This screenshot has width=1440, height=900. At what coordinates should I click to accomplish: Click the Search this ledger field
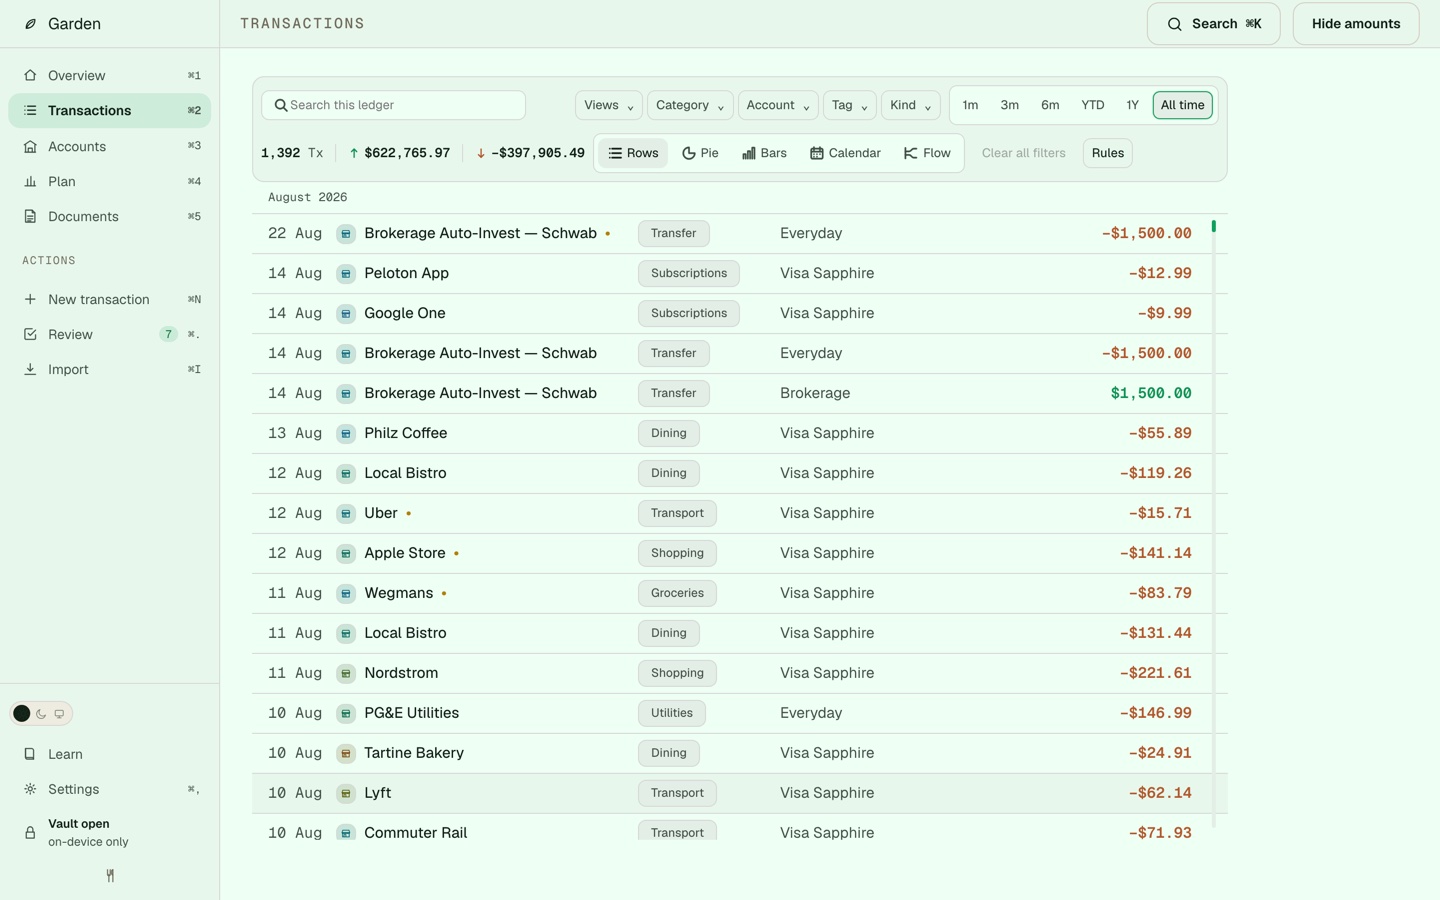point(393,105)
